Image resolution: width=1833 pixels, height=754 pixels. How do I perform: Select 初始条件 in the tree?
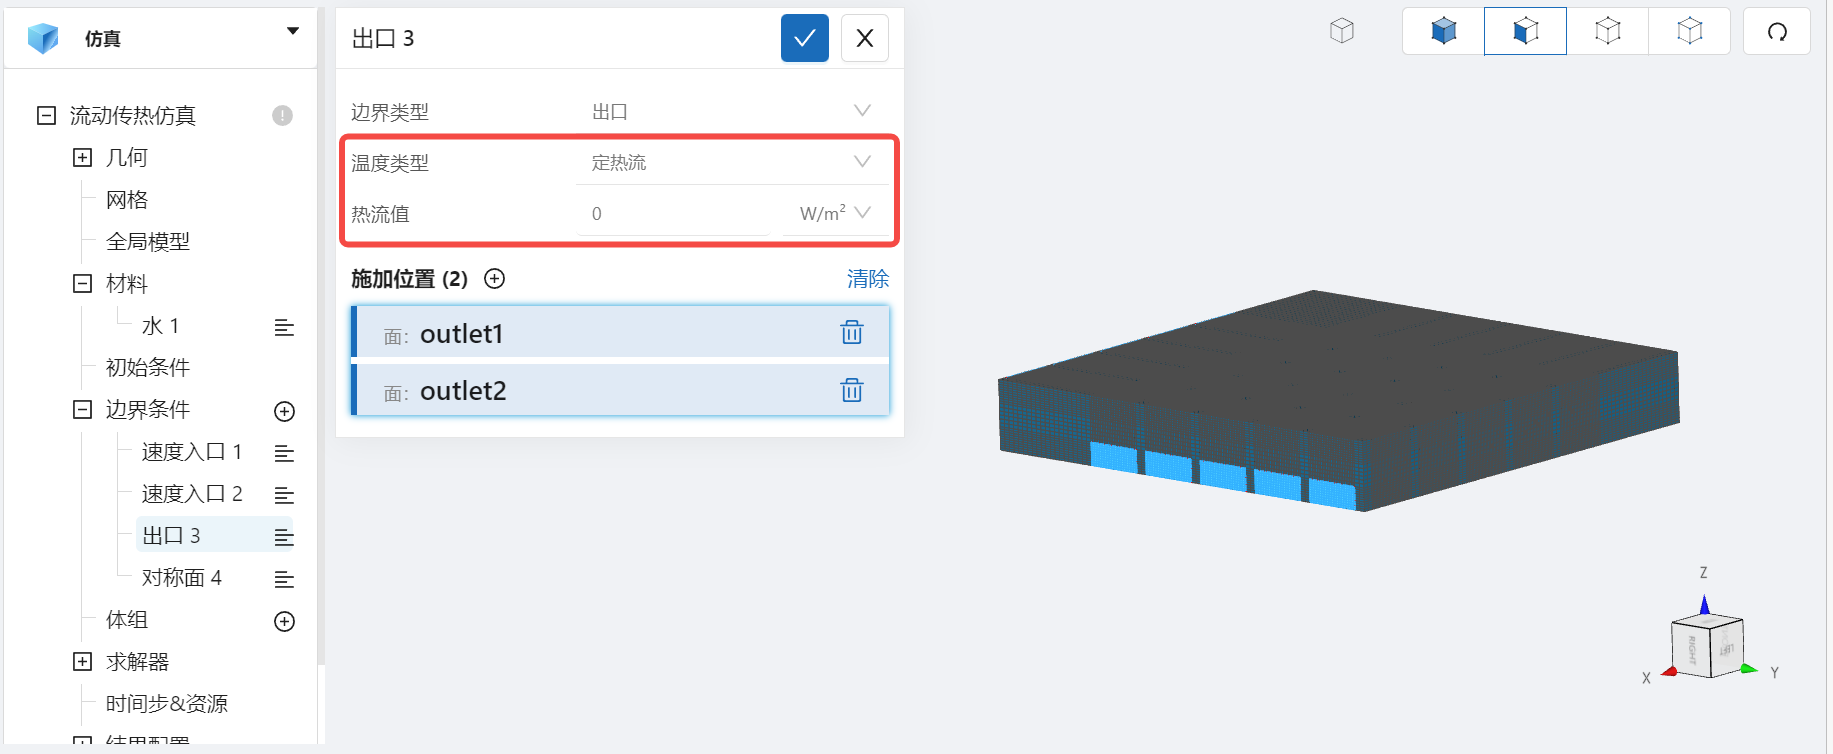148,367
